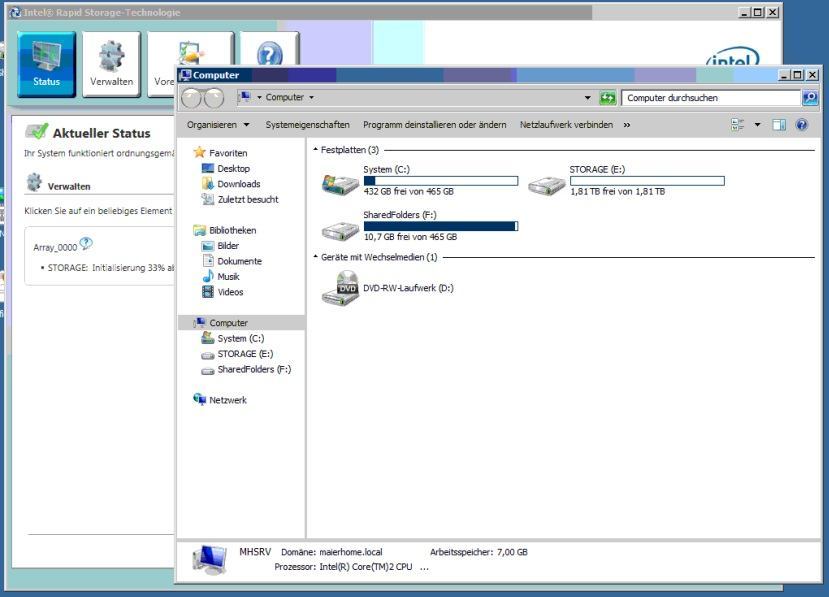Click the STORAGE Initialisierung 33% status line
Screen dimensions: 829x597
tap(110, 268)
